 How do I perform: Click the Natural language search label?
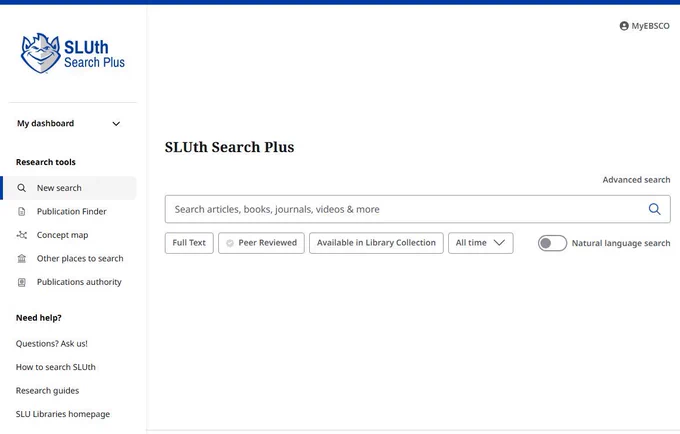click(621, 243)
